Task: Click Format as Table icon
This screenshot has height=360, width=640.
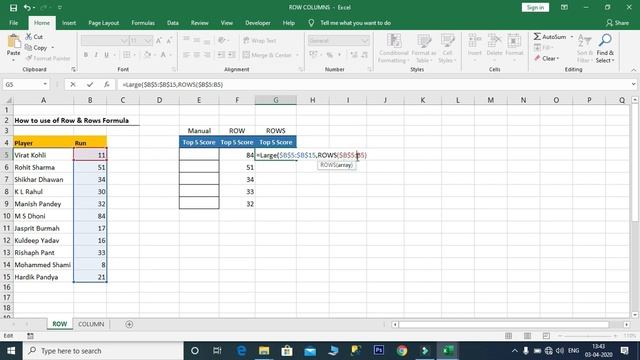Action: coord(424,41)
